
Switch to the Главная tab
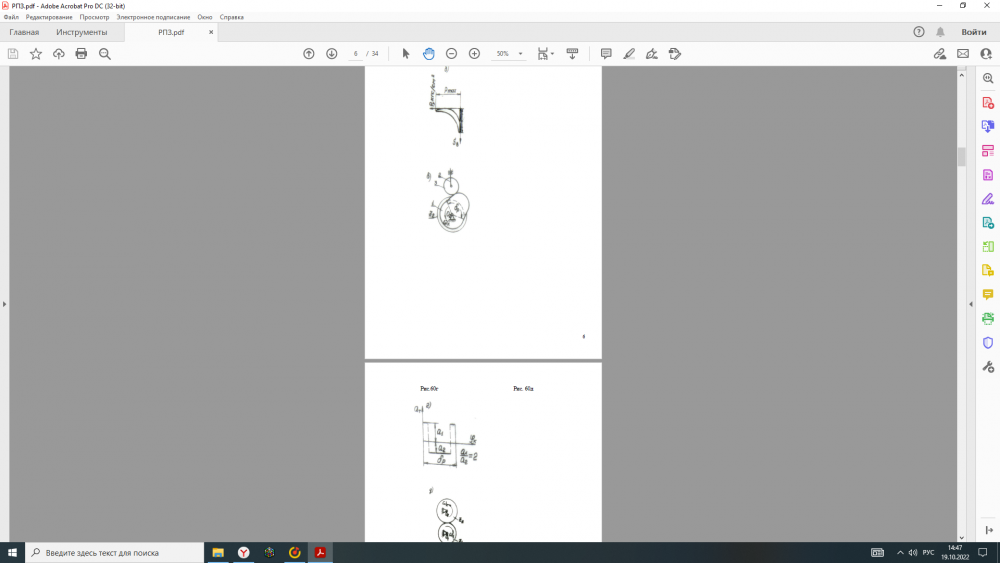[24, 32]
